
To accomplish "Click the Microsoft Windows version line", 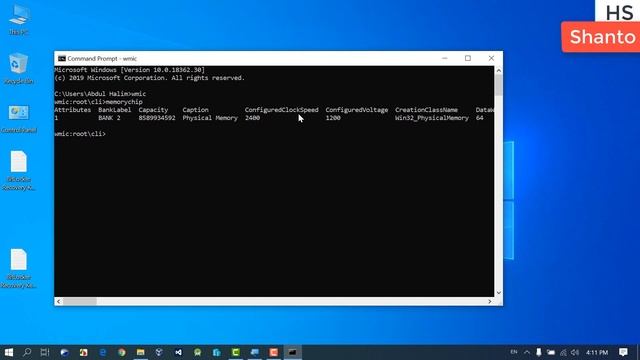I will 129,70.
